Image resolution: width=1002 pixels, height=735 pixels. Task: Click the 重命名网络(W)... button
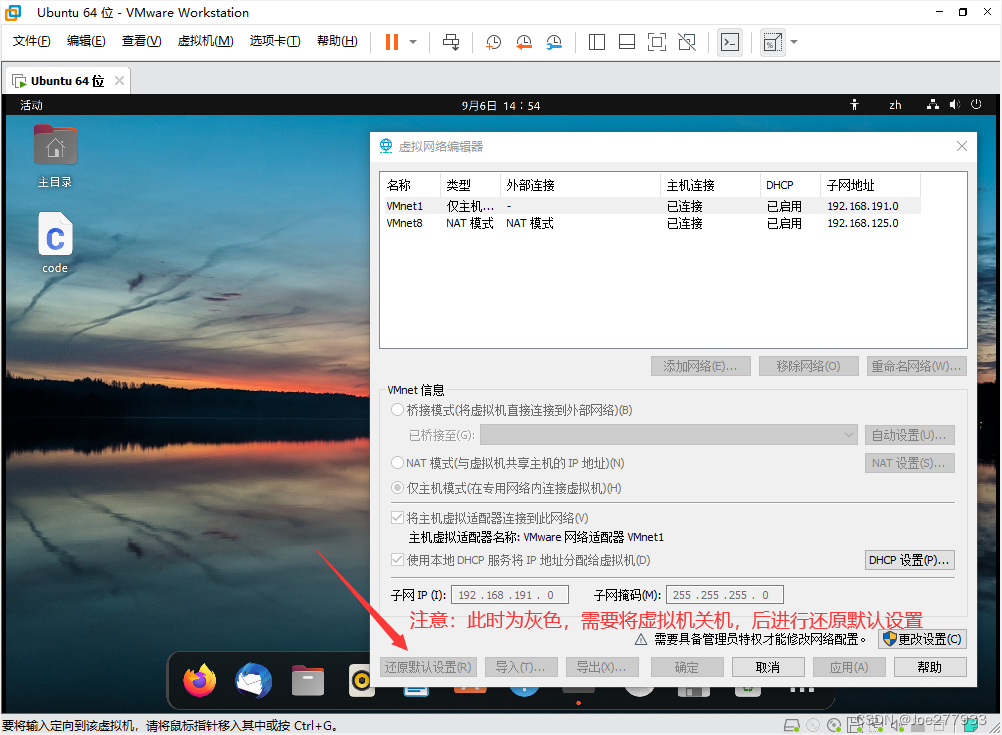tap(916, 366)
